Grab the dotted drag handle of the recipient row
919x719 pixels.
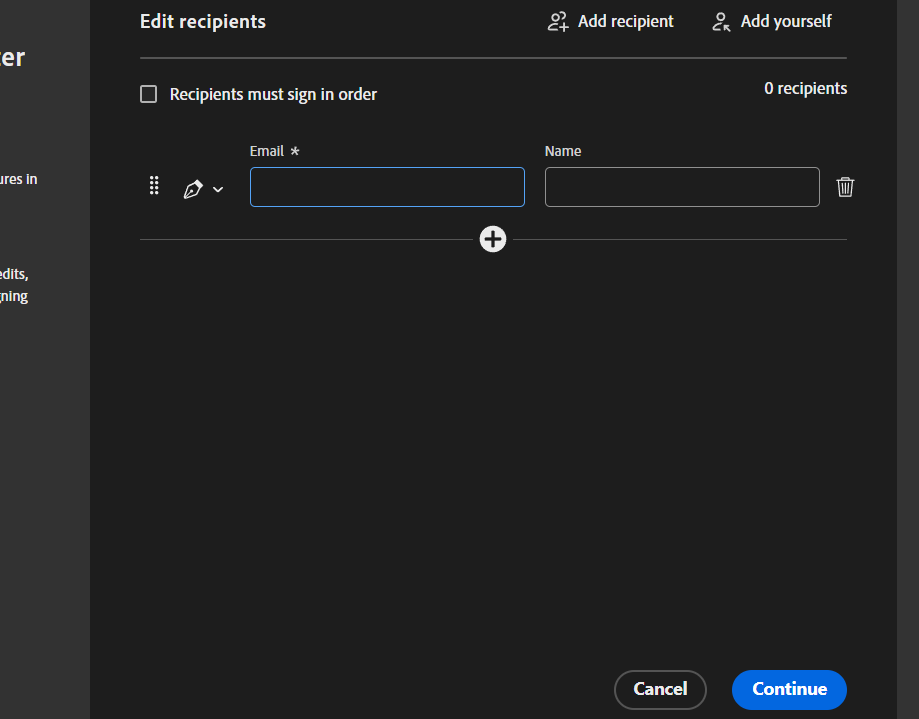pyautogui.click(x=154, y=186)
